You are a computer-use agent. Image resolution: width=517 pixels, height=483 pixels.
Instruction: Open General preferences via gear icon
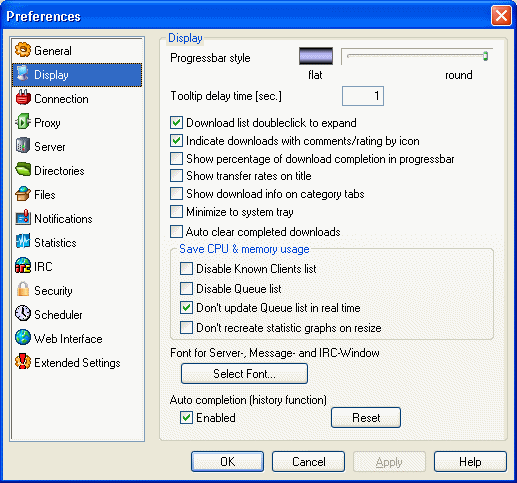click(23, 50)
